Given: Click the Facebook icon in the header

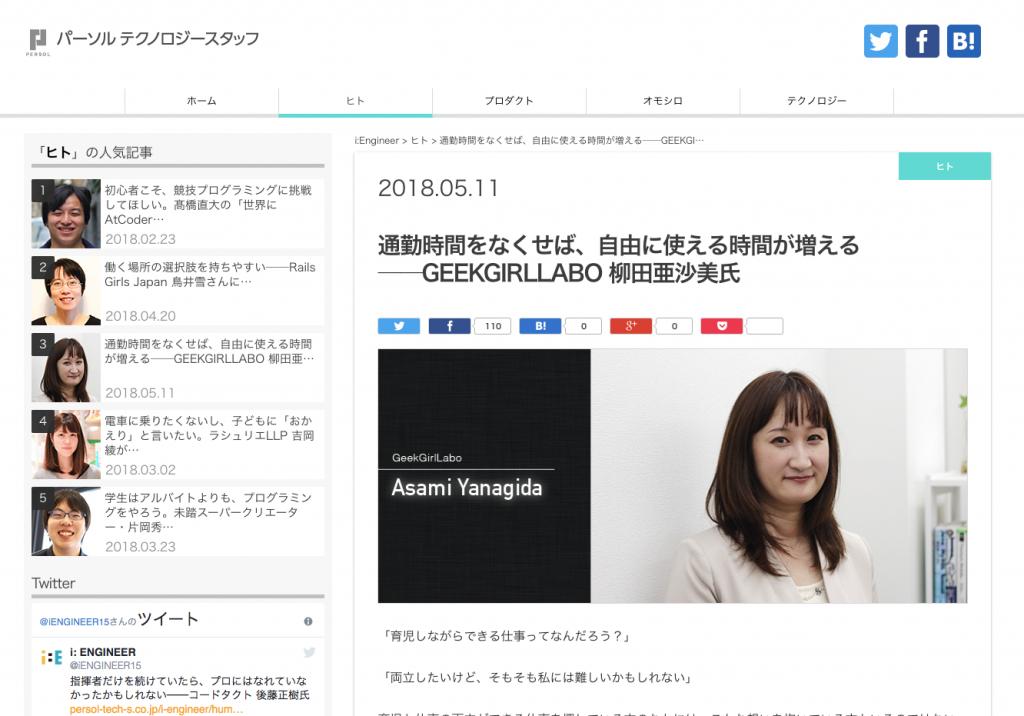Looking at the screenshot, I should pyautogui.click(x=922, y=41).
